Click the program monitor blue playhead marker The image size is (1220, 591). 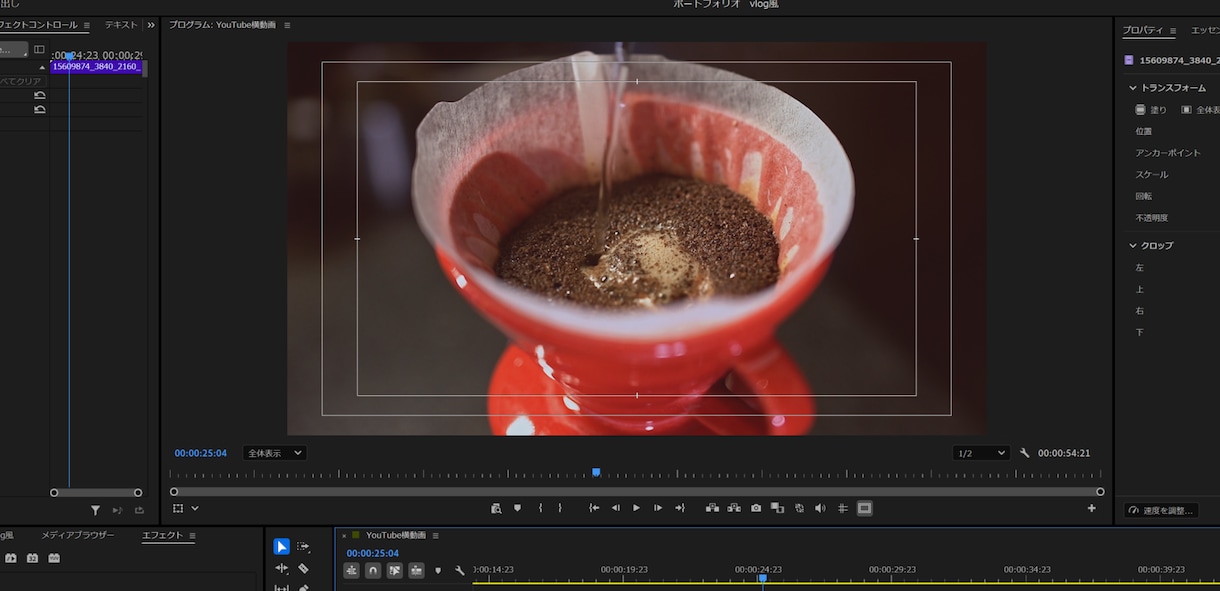[x=596, y=472]
